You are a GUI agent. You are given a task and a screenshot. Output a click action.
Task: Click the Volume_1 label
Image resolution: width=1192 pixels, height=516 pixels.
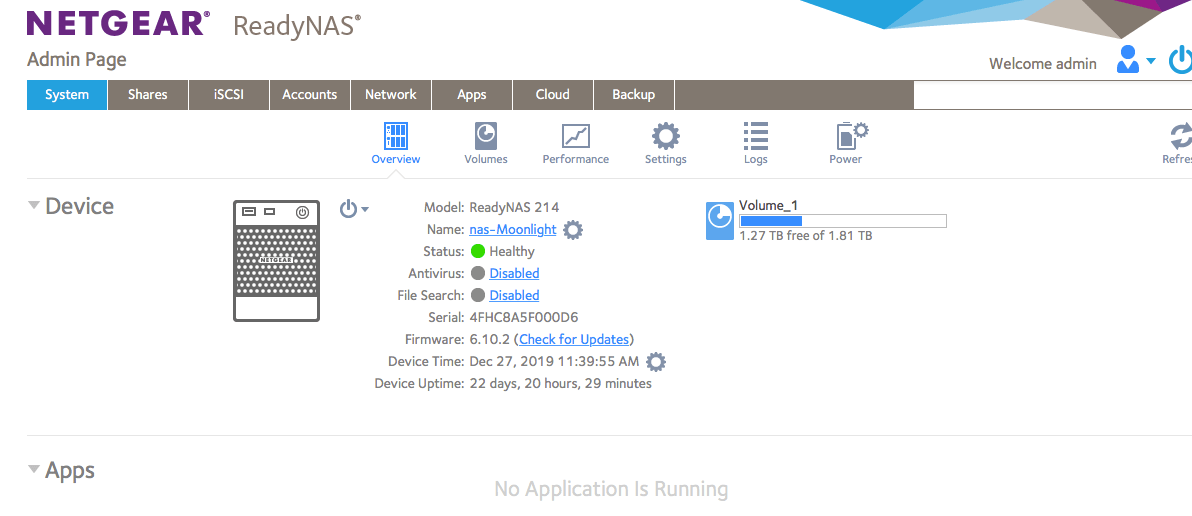tap(769, 206)
